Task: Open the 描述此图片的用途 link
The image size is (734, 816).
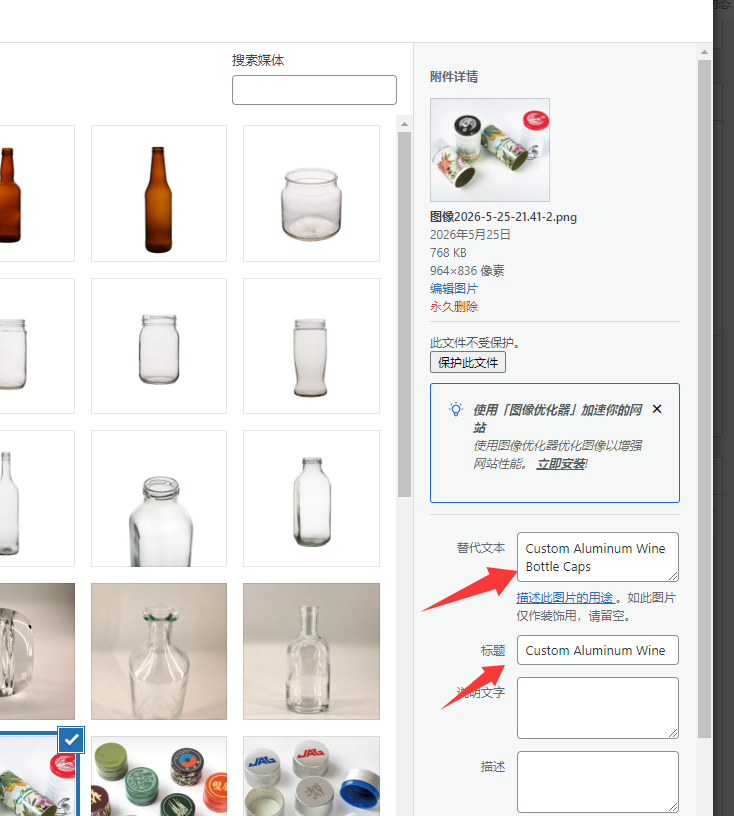Action: [x=565, y=598]
